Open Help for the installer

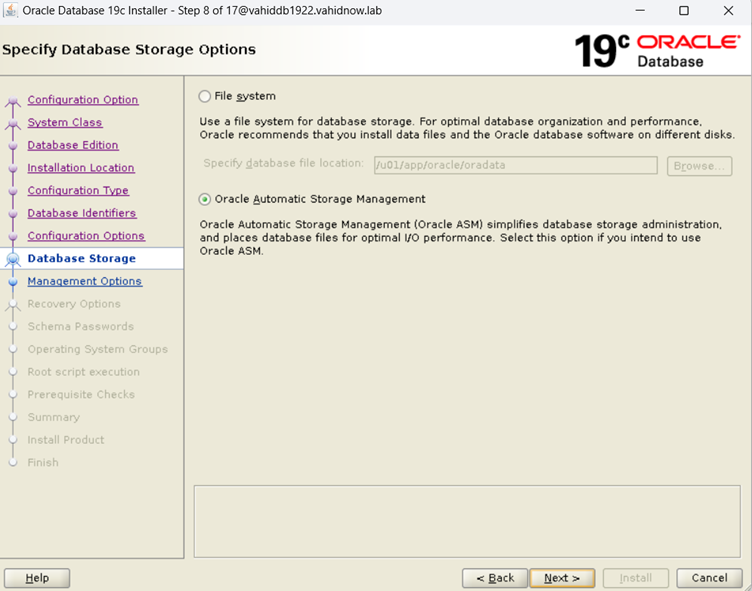coord(37,578)
